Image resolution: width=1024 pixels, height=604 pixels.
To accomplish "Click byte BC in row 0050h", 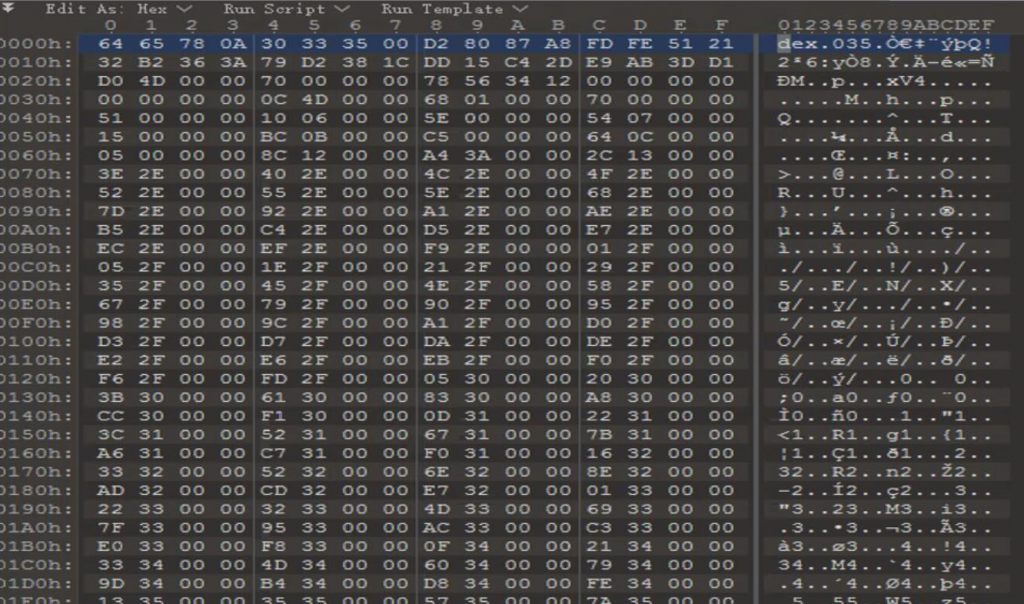I will (x=273, y=136).
